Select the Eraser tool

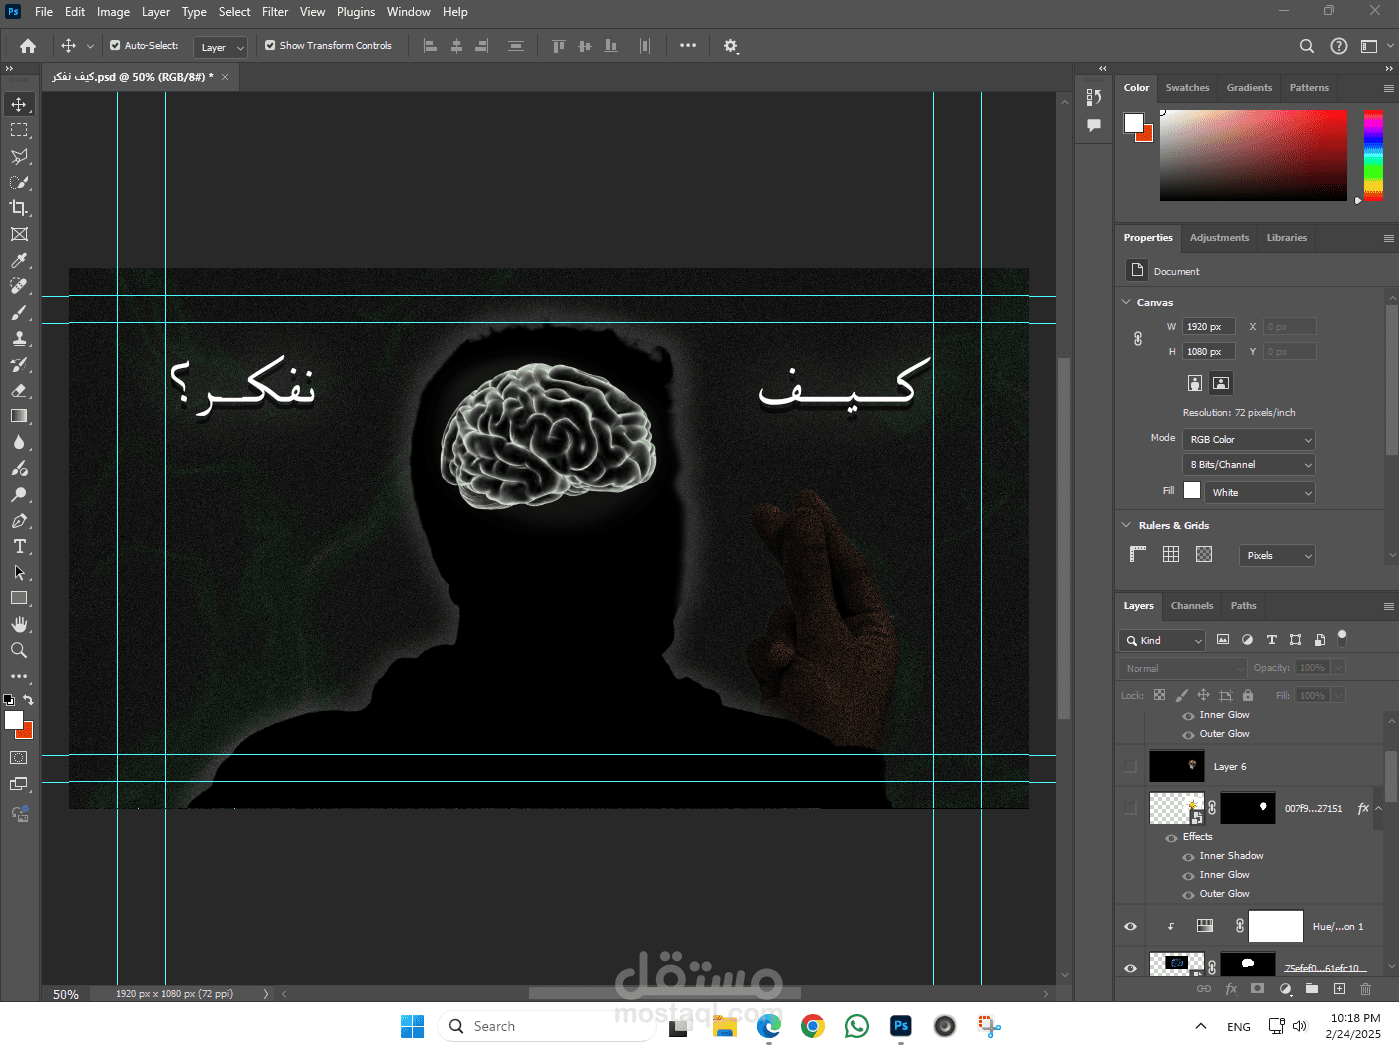[x=19, y=390]
